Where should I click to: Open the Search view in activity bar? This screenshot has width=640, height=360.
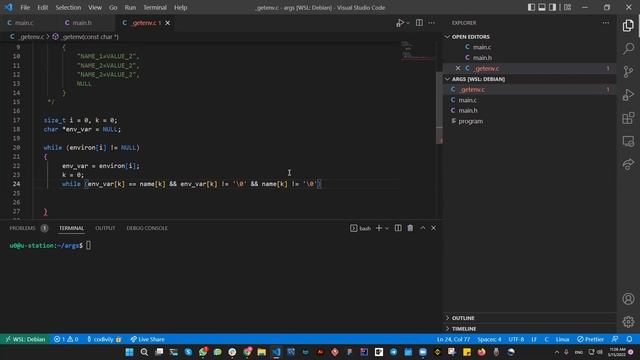pyautogui.click(x=628, y=49)
